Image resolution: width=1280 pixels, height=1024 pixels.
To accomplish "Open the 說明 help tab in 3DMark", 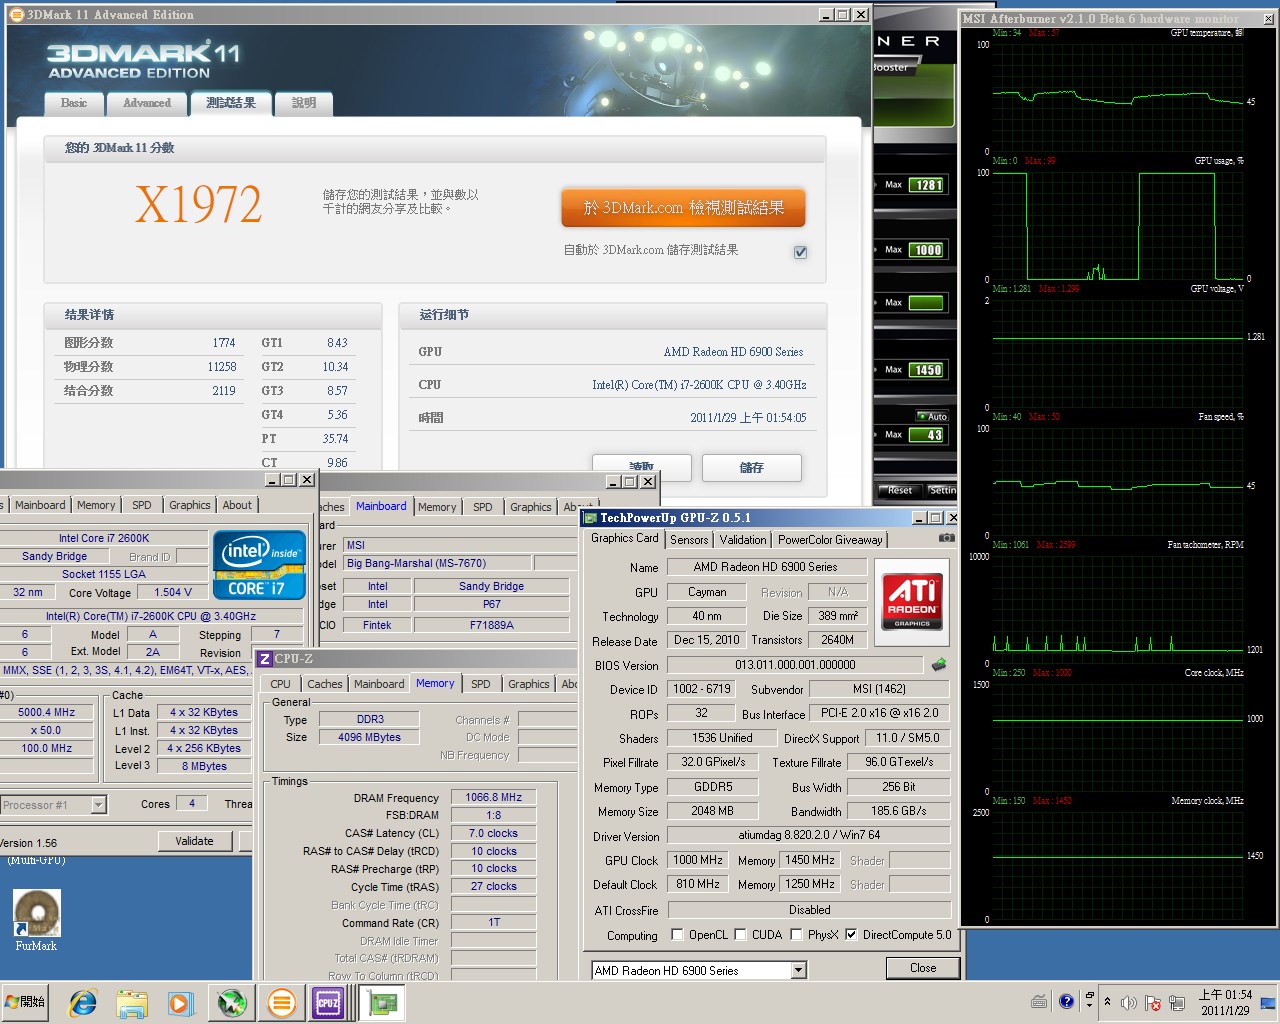I will [x=304, y=103].
